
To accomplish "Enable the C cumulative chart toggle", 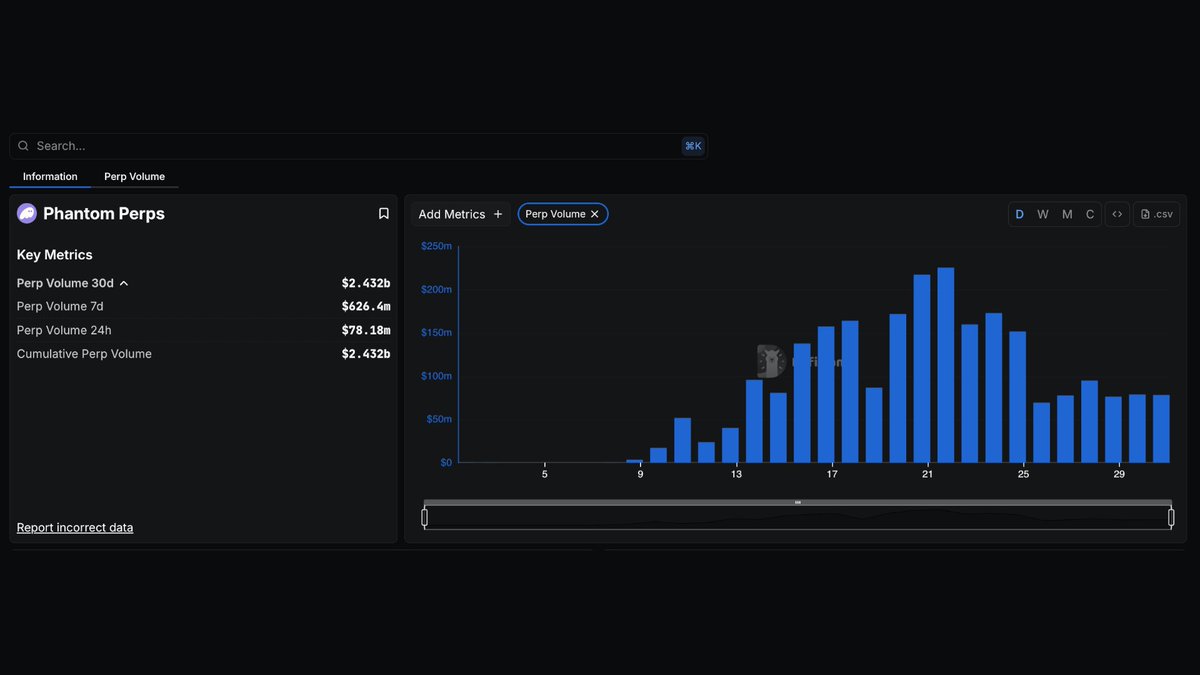I will pos(1090,214).
